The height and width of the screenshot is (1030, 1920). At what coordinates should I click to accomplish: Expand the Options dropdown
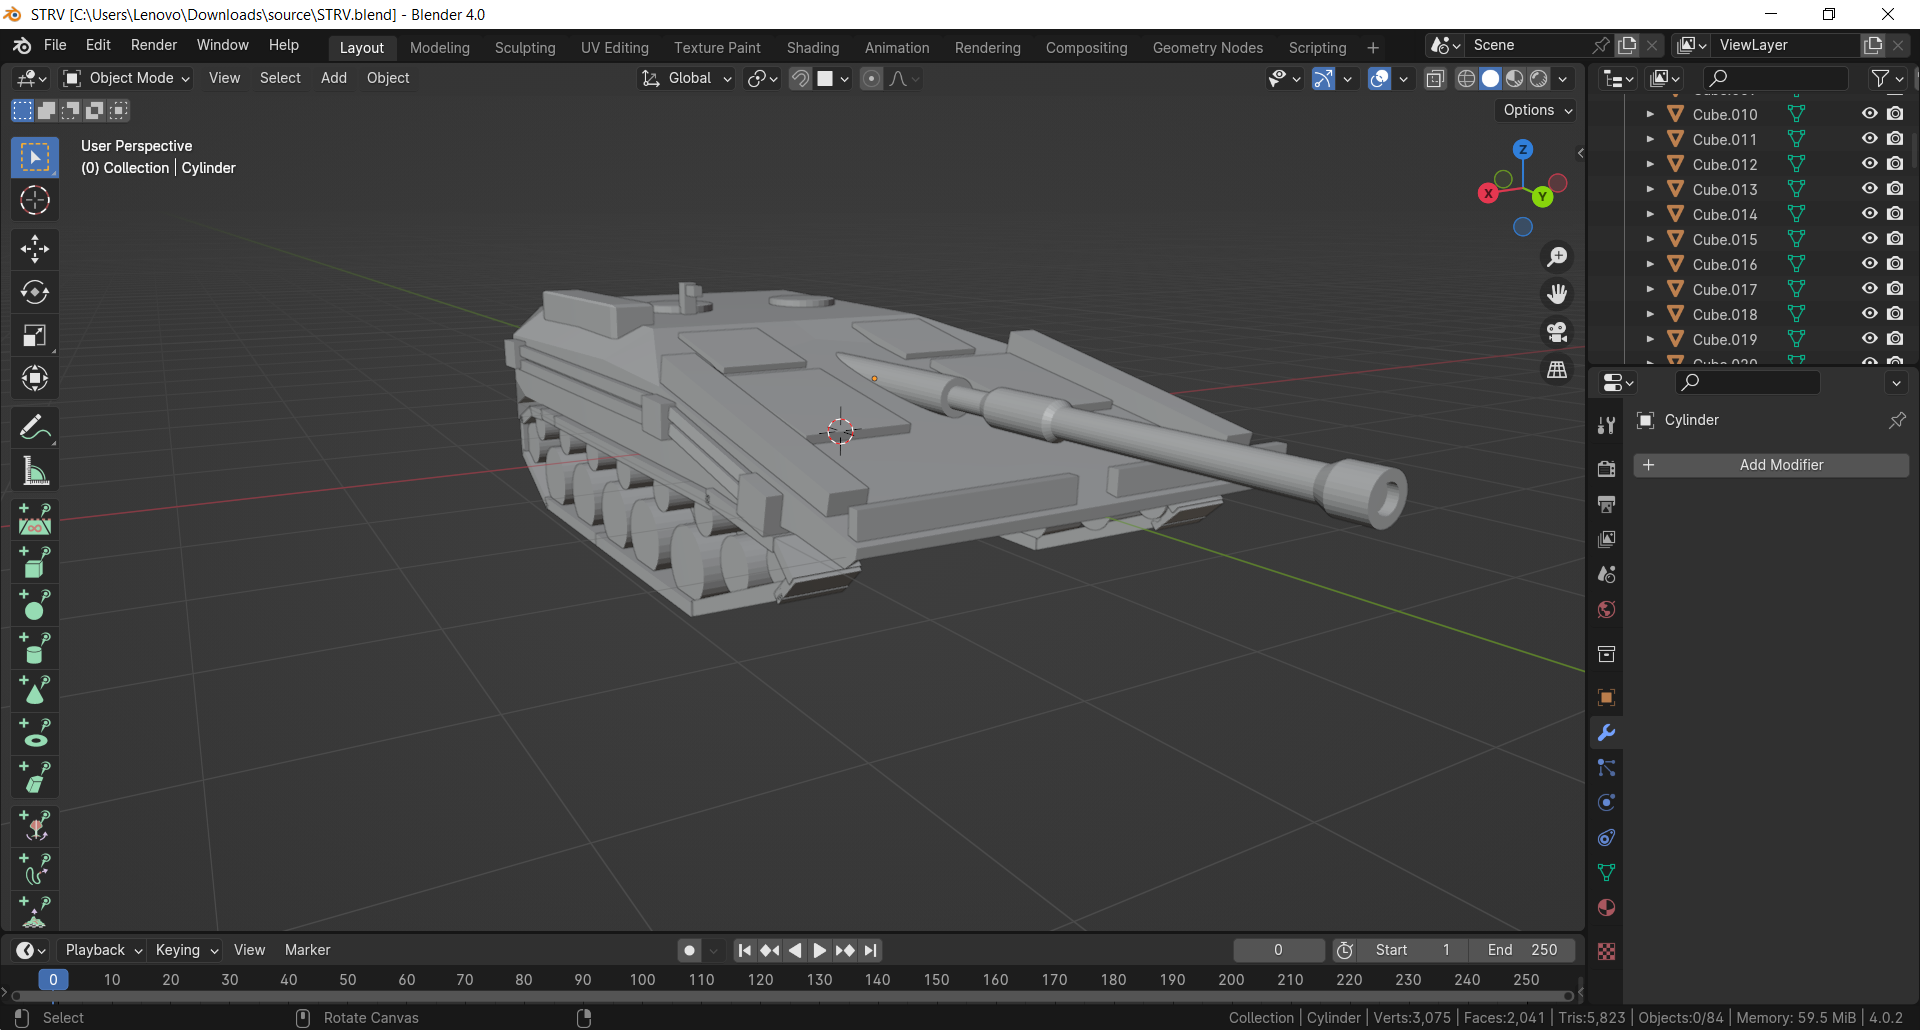(x=1537, y=110)
